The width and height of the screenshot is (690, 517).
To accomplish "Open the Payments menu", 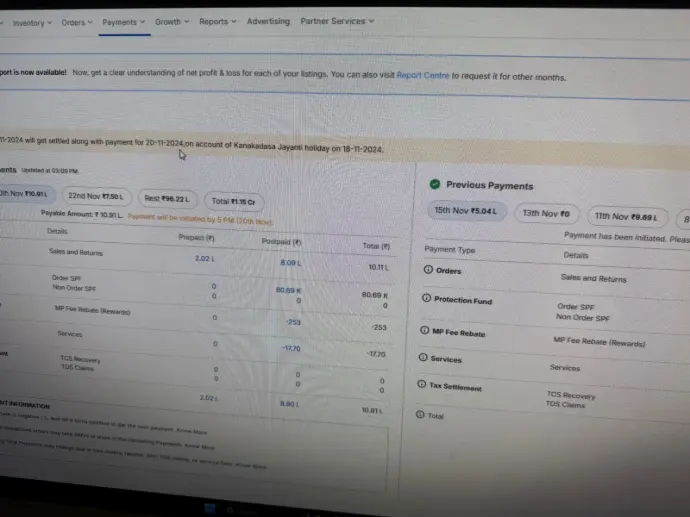I will tap(124, 21).
